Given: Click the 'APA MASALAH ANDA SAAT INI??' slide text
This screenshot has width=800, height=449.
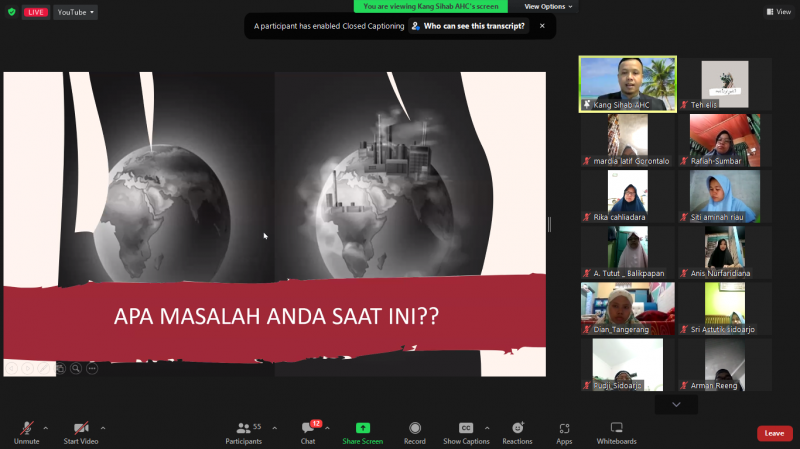Looking at the screenshot, I should 276,316.
